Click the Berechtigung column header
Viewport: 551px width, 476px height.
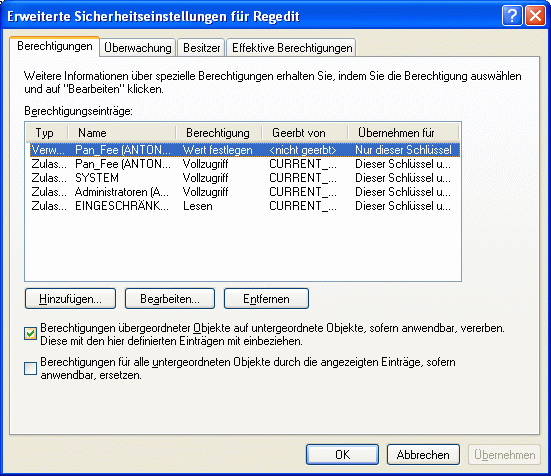point(219,133)
